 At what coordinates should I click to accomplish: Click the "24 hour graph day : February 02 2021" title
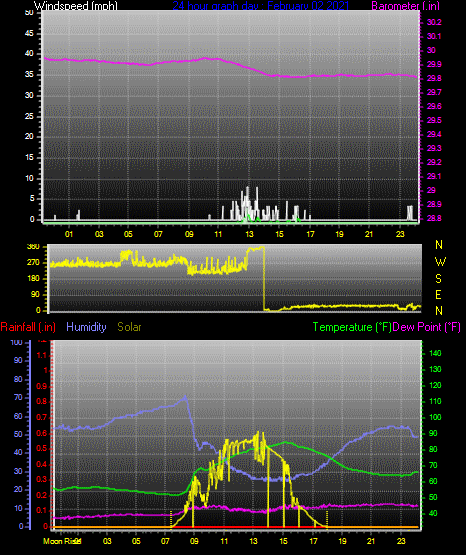tap(261, 6)
